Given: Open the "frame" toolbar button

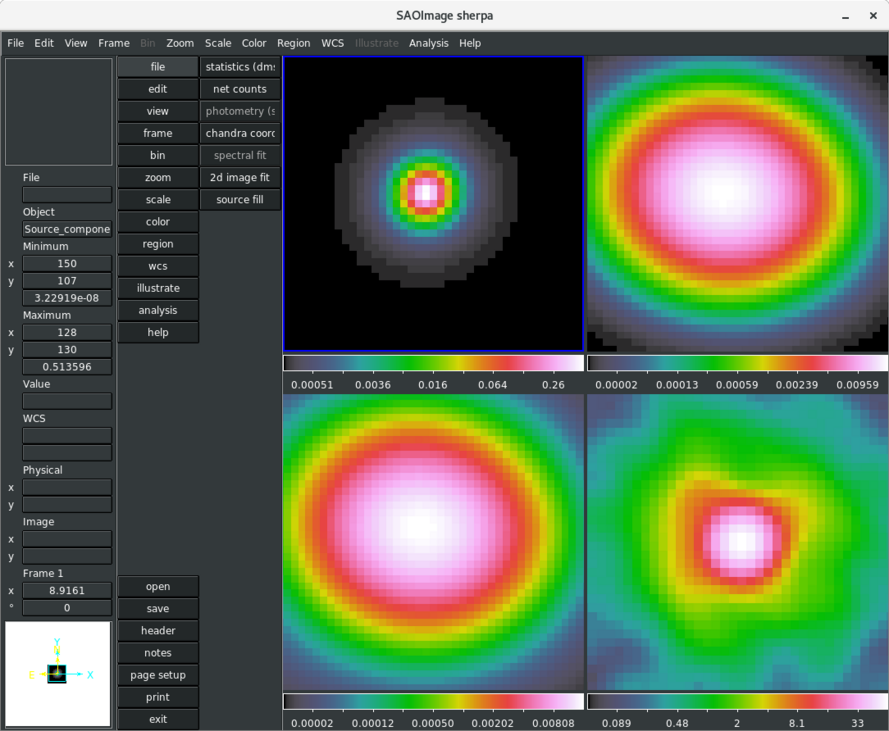Looking at the screenshot, I should pos(157,133).
